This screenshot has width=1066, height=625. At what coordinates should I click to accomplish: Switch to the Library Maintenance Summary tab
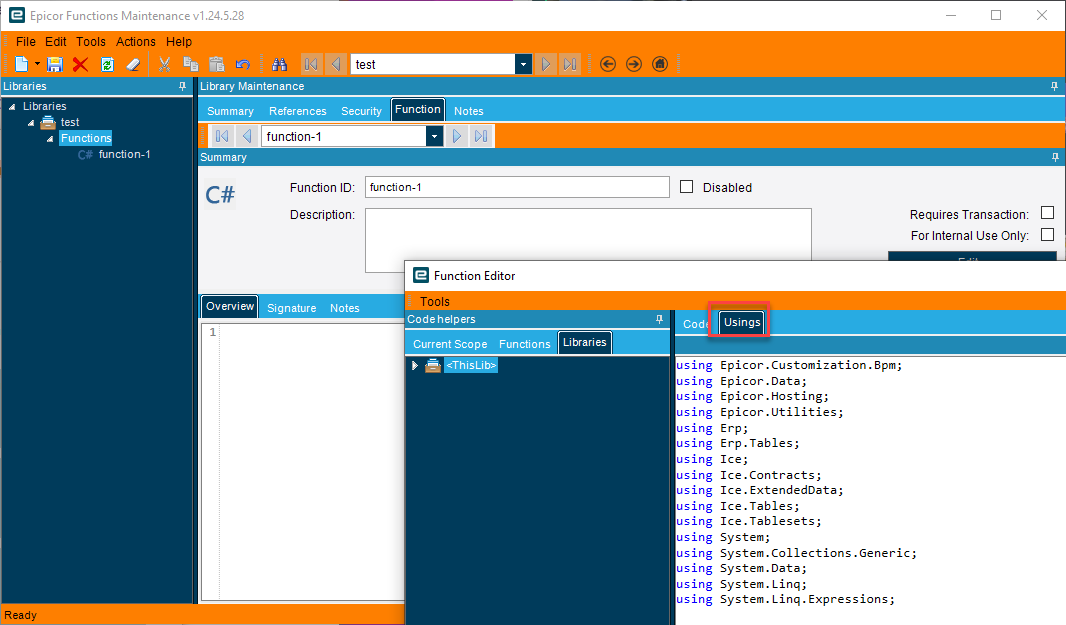(230, 111)
